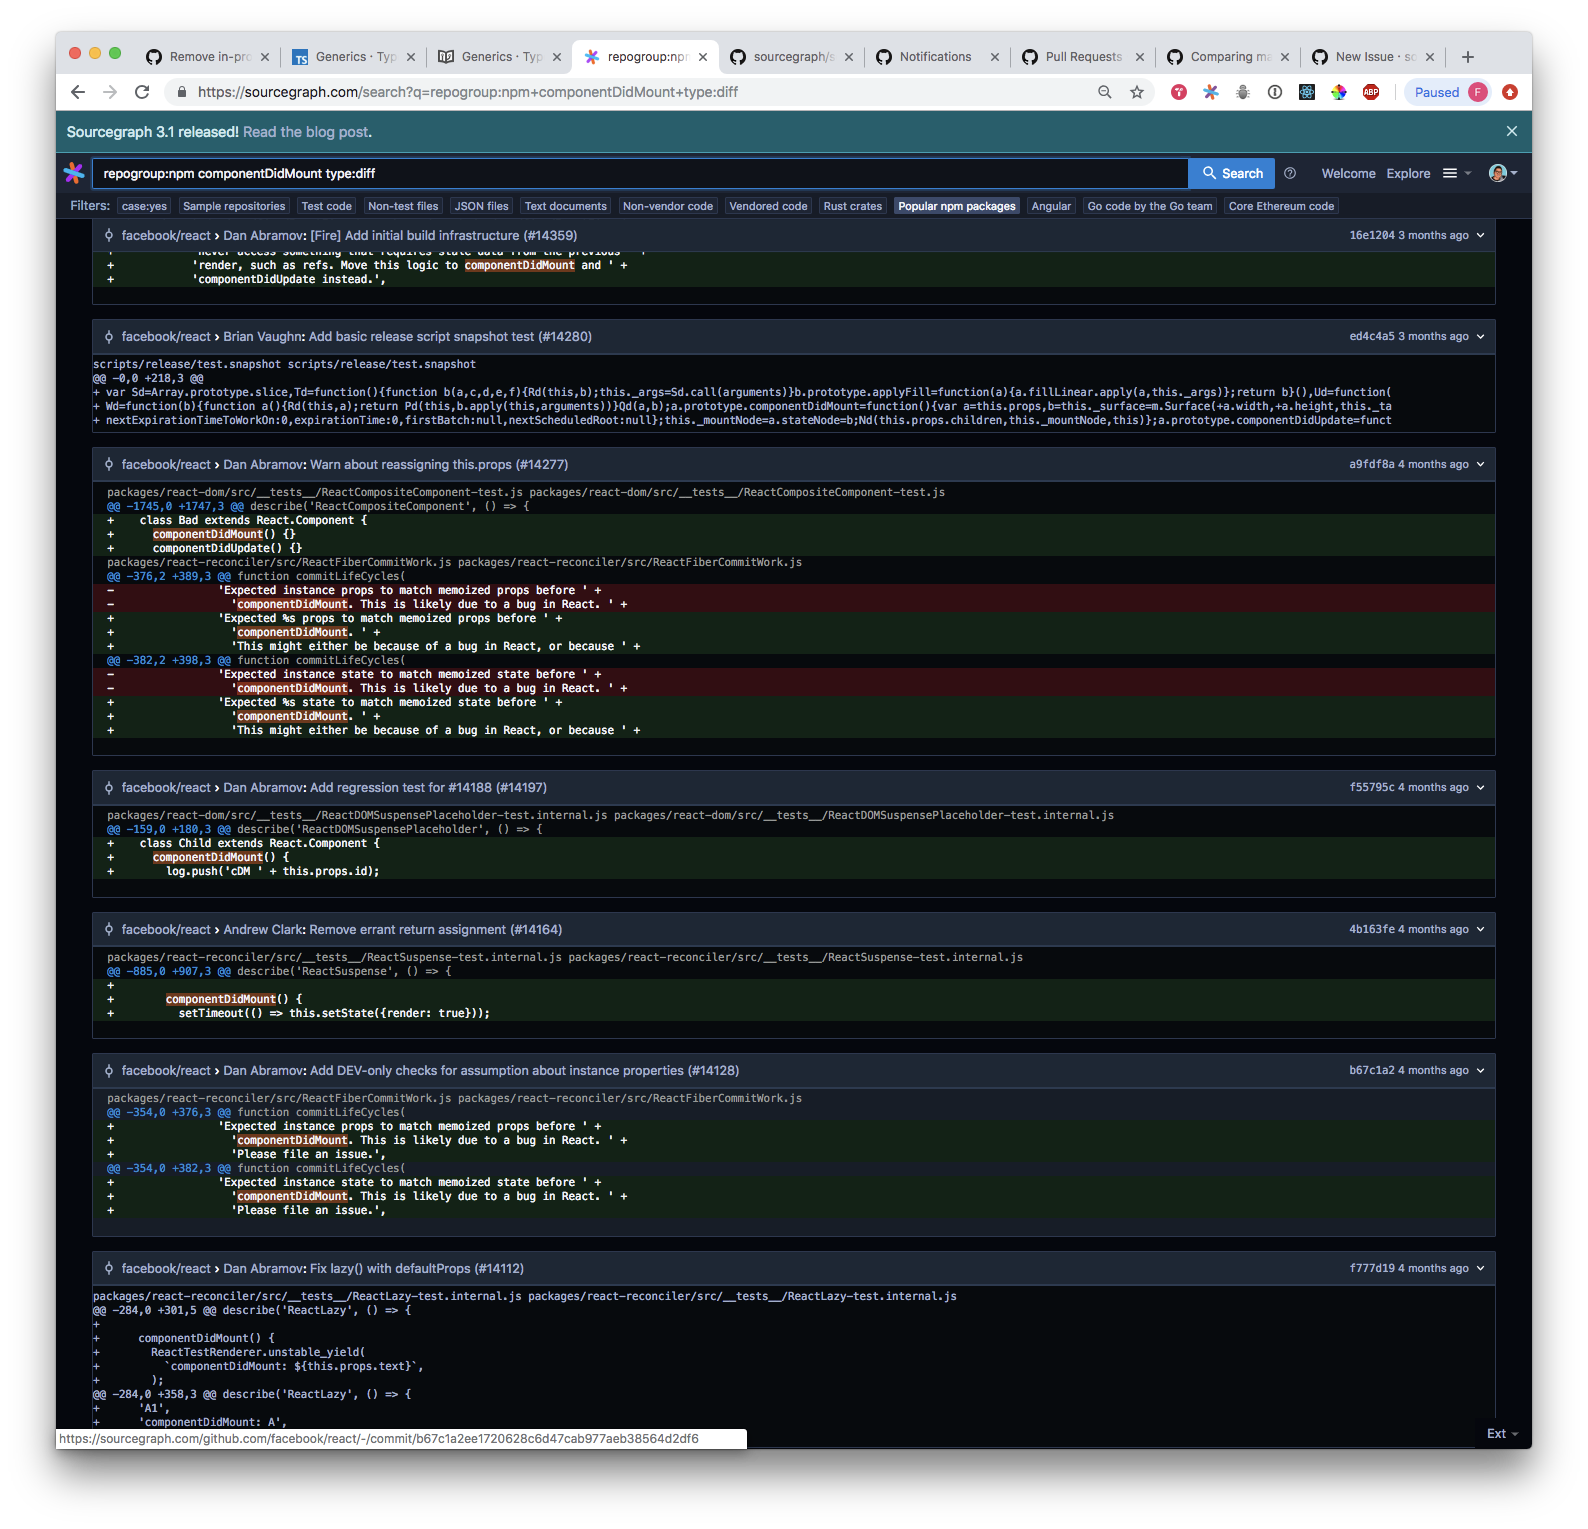Open the Ext dropdown at bottom right
The height and width of the screenshot is (1529, 1588).
tap(1502, 1433)
